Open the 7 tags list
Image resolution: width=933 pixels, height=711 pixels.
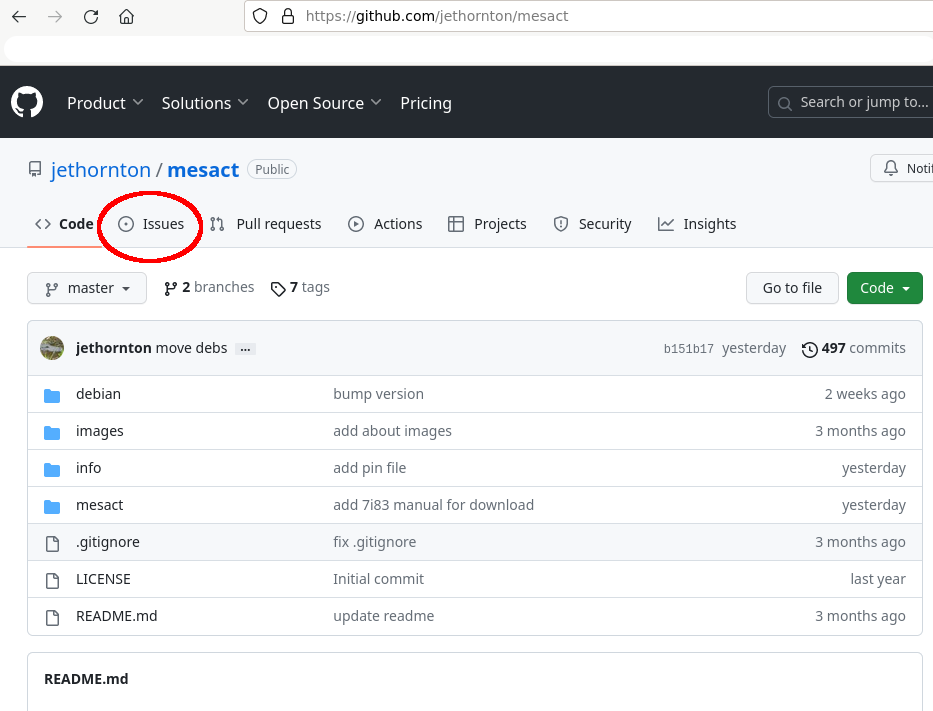(300, 288)
